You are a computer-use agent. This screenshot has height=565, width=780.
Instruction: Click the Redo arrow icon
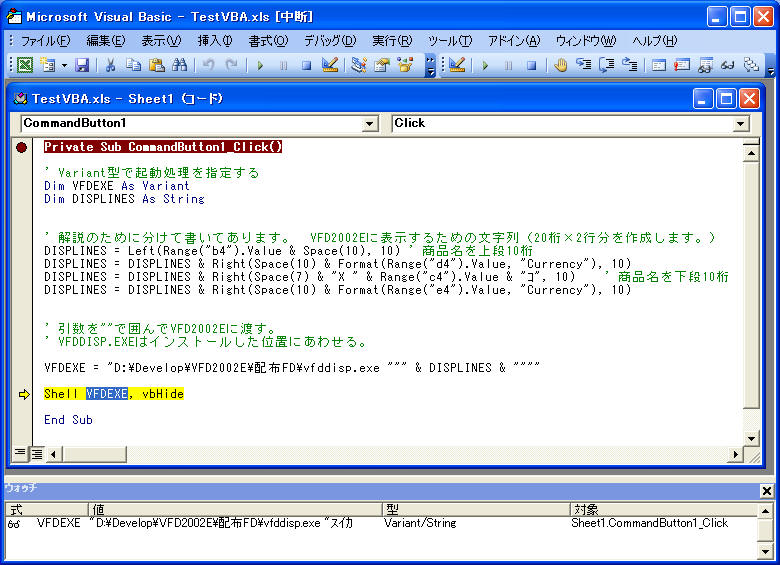point(231,65)
